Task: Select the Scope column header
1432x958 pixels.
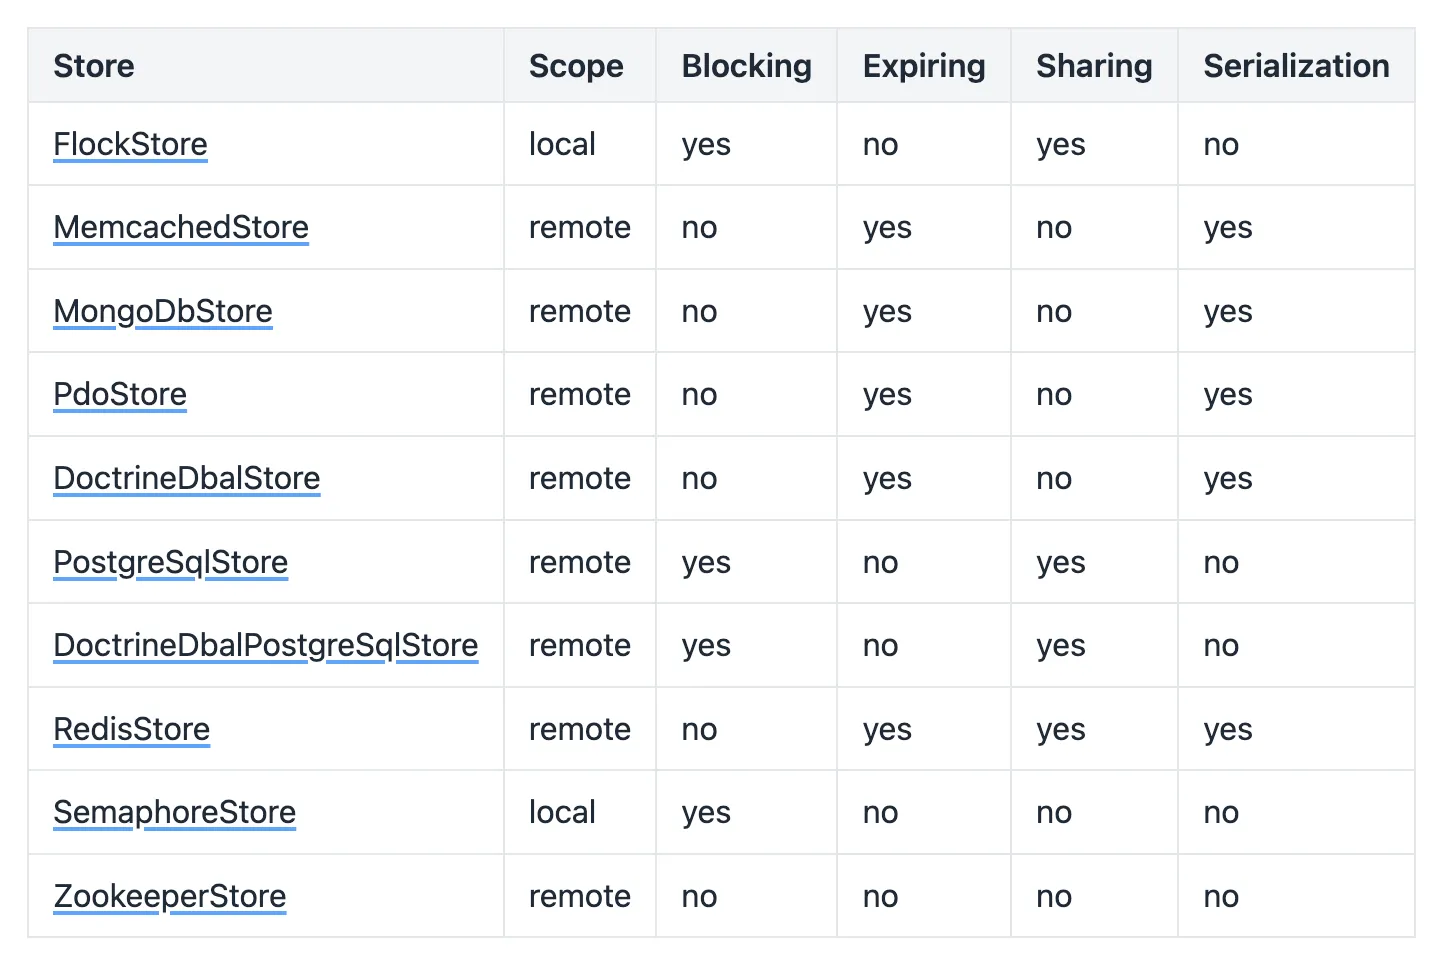Action: pos(576,66)
